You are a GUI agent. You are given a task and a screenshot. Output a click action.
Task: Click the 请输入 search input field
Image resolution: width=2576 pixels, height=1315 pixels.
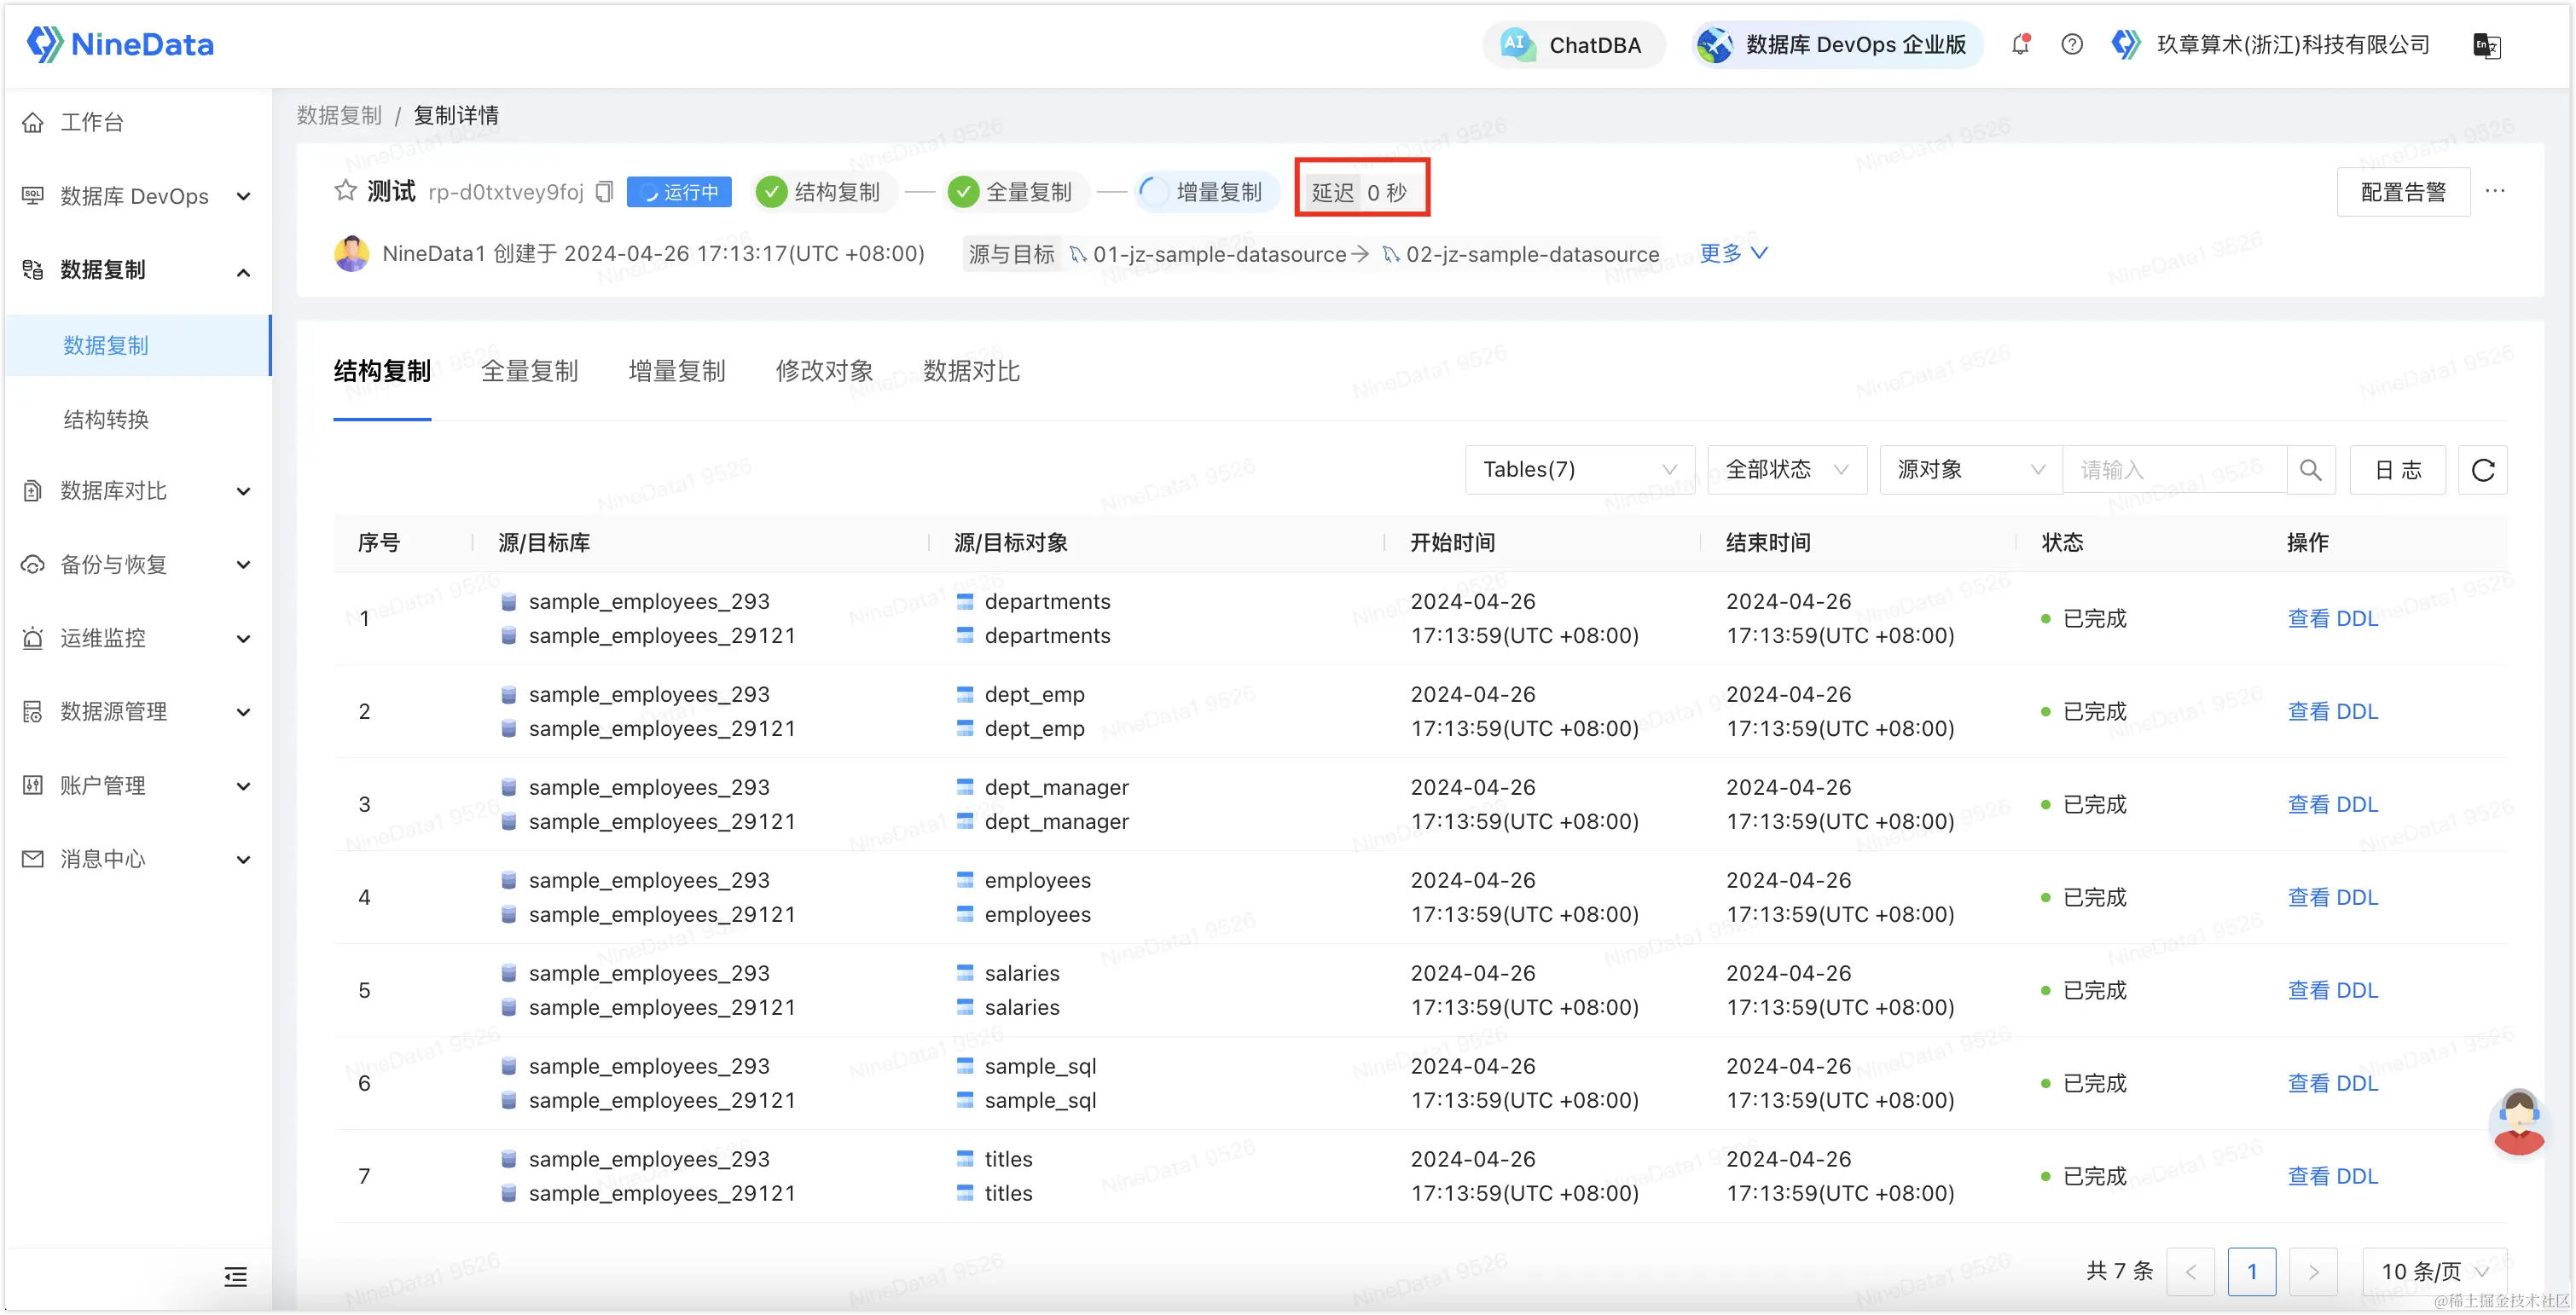pos(2174,470)
